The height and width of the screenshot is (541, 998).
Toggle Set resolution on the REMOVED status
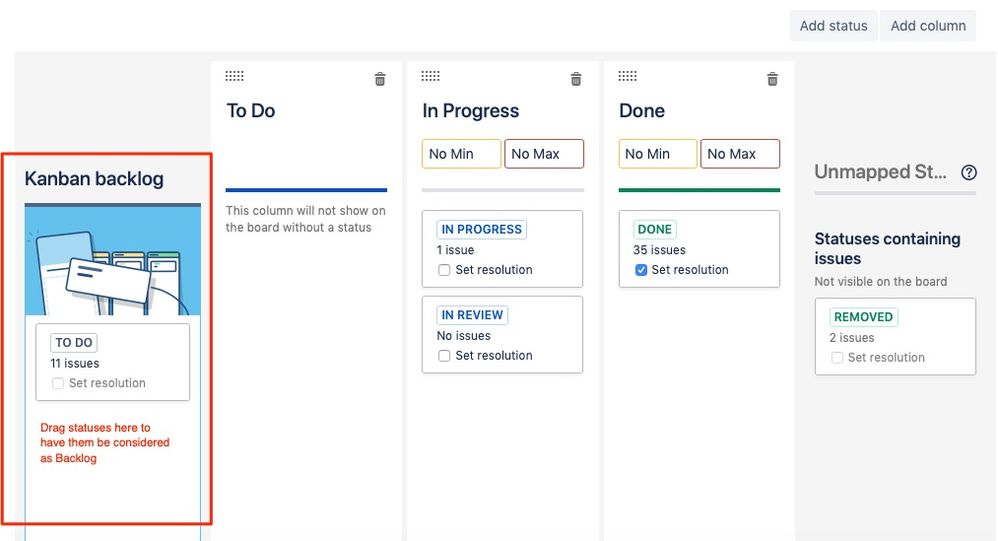[x=837, y=358]
